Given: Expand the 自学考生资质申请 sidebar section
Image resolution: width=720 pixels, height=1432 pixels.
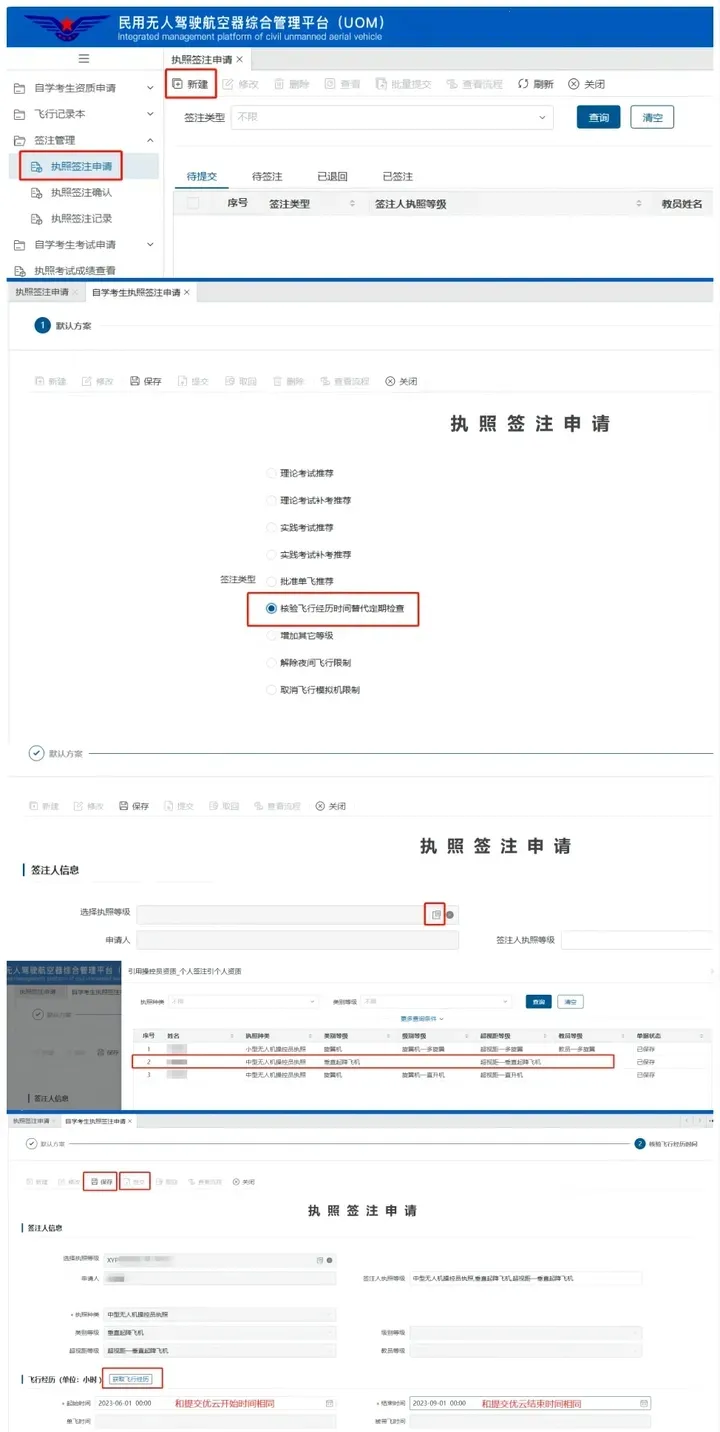Looking at the screenshot, I should click(x=150, y=88).
